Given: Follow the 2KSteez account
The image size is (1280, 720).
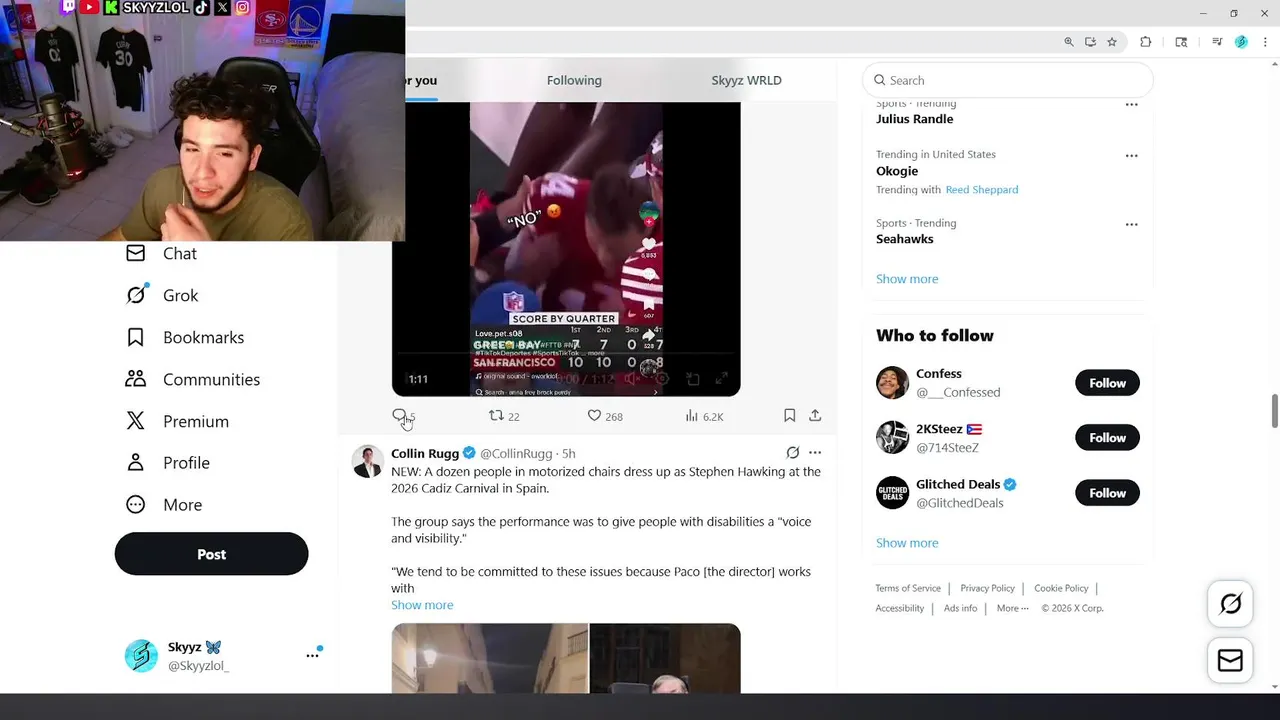Looking at the screenshot, I should point(1107,438).
